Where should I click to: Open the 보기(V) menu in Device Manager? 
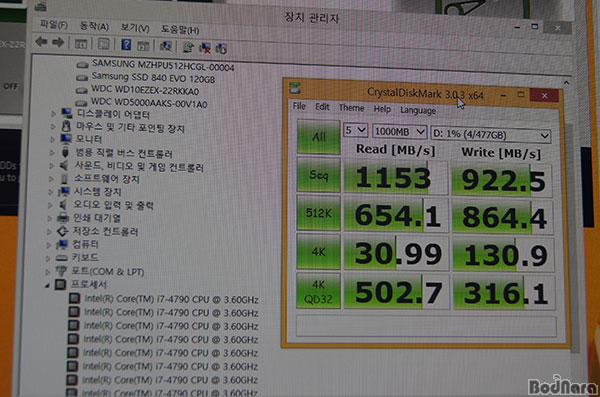tap(135, 28)
